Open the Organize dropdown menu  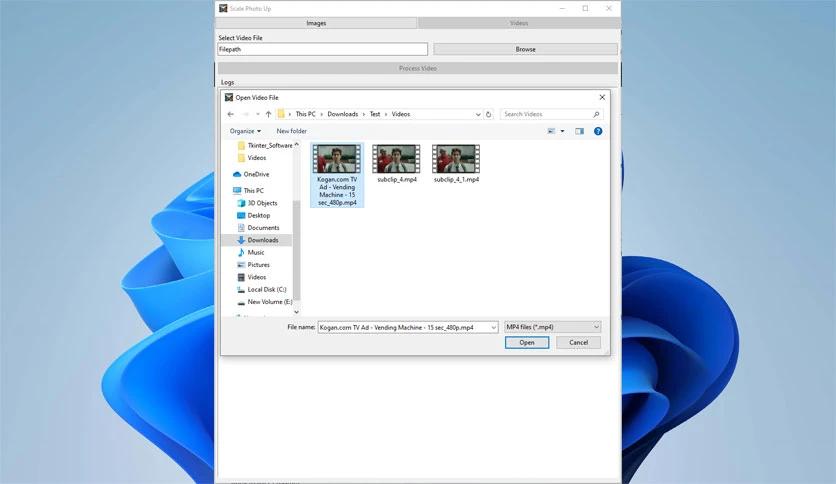pyautogui.click(x=245, y=131)
